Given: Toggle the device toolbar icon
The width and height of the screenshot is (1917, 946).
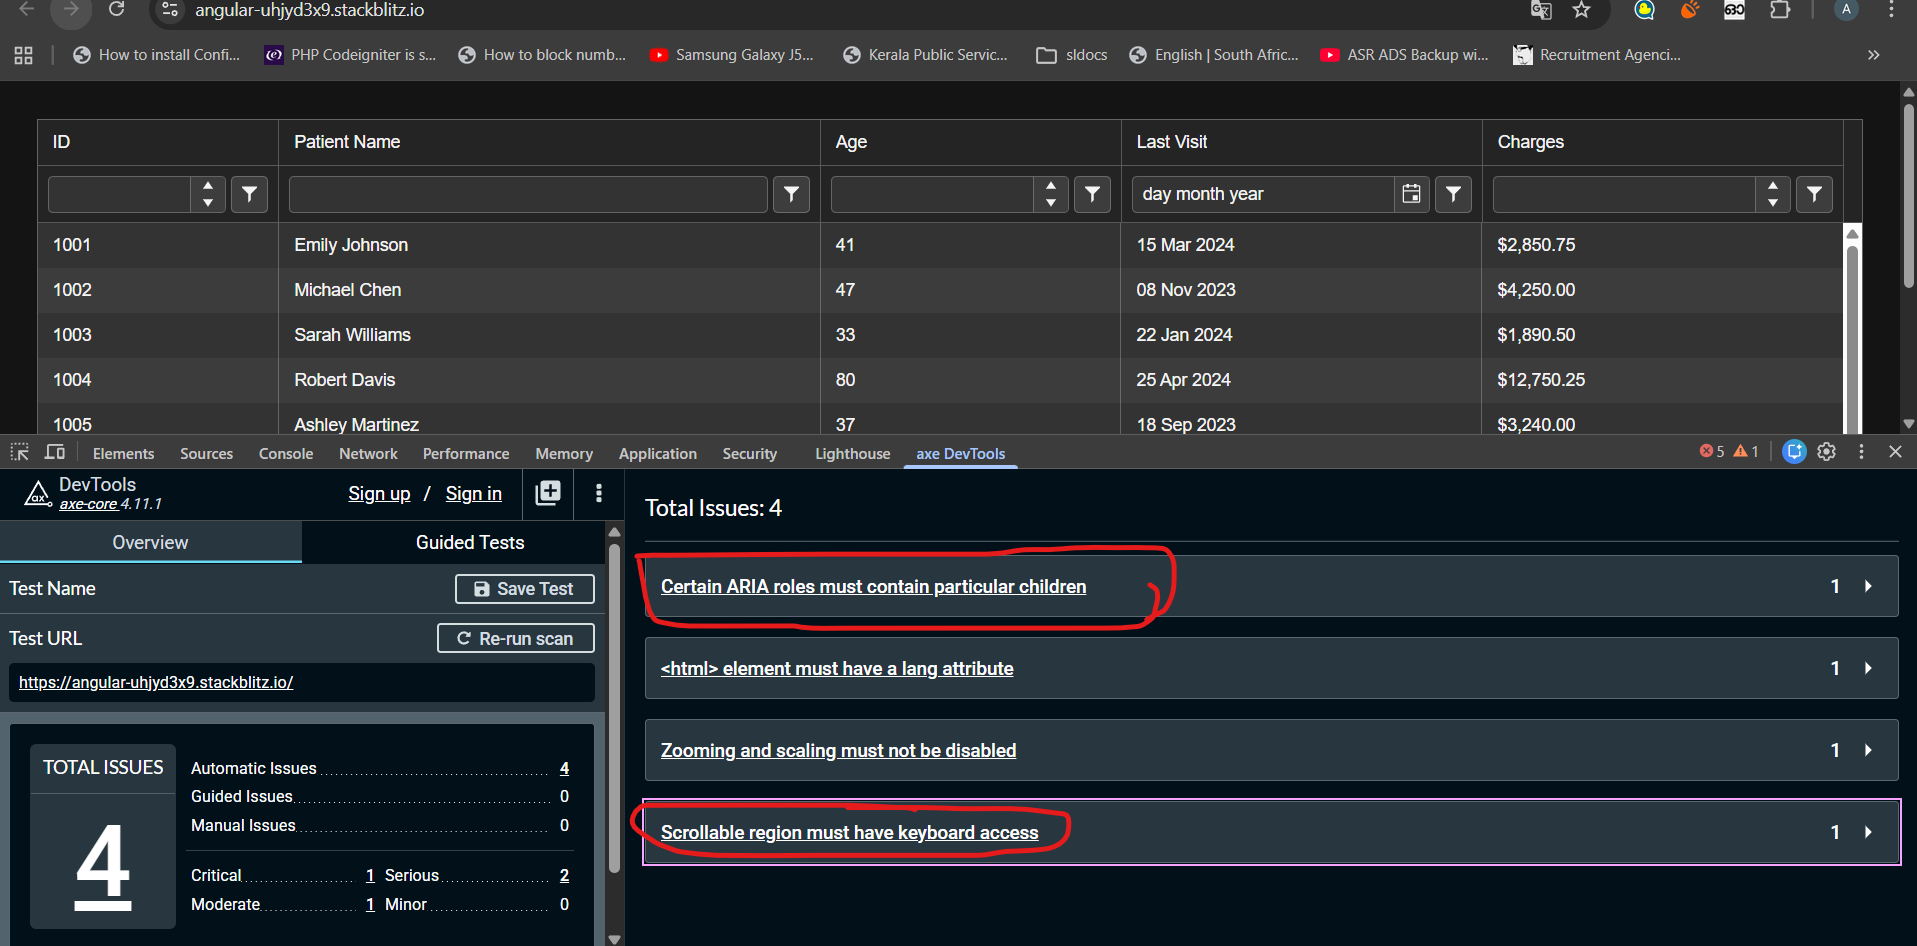Looking at the screenshot, I should click(x=55, y=453).
